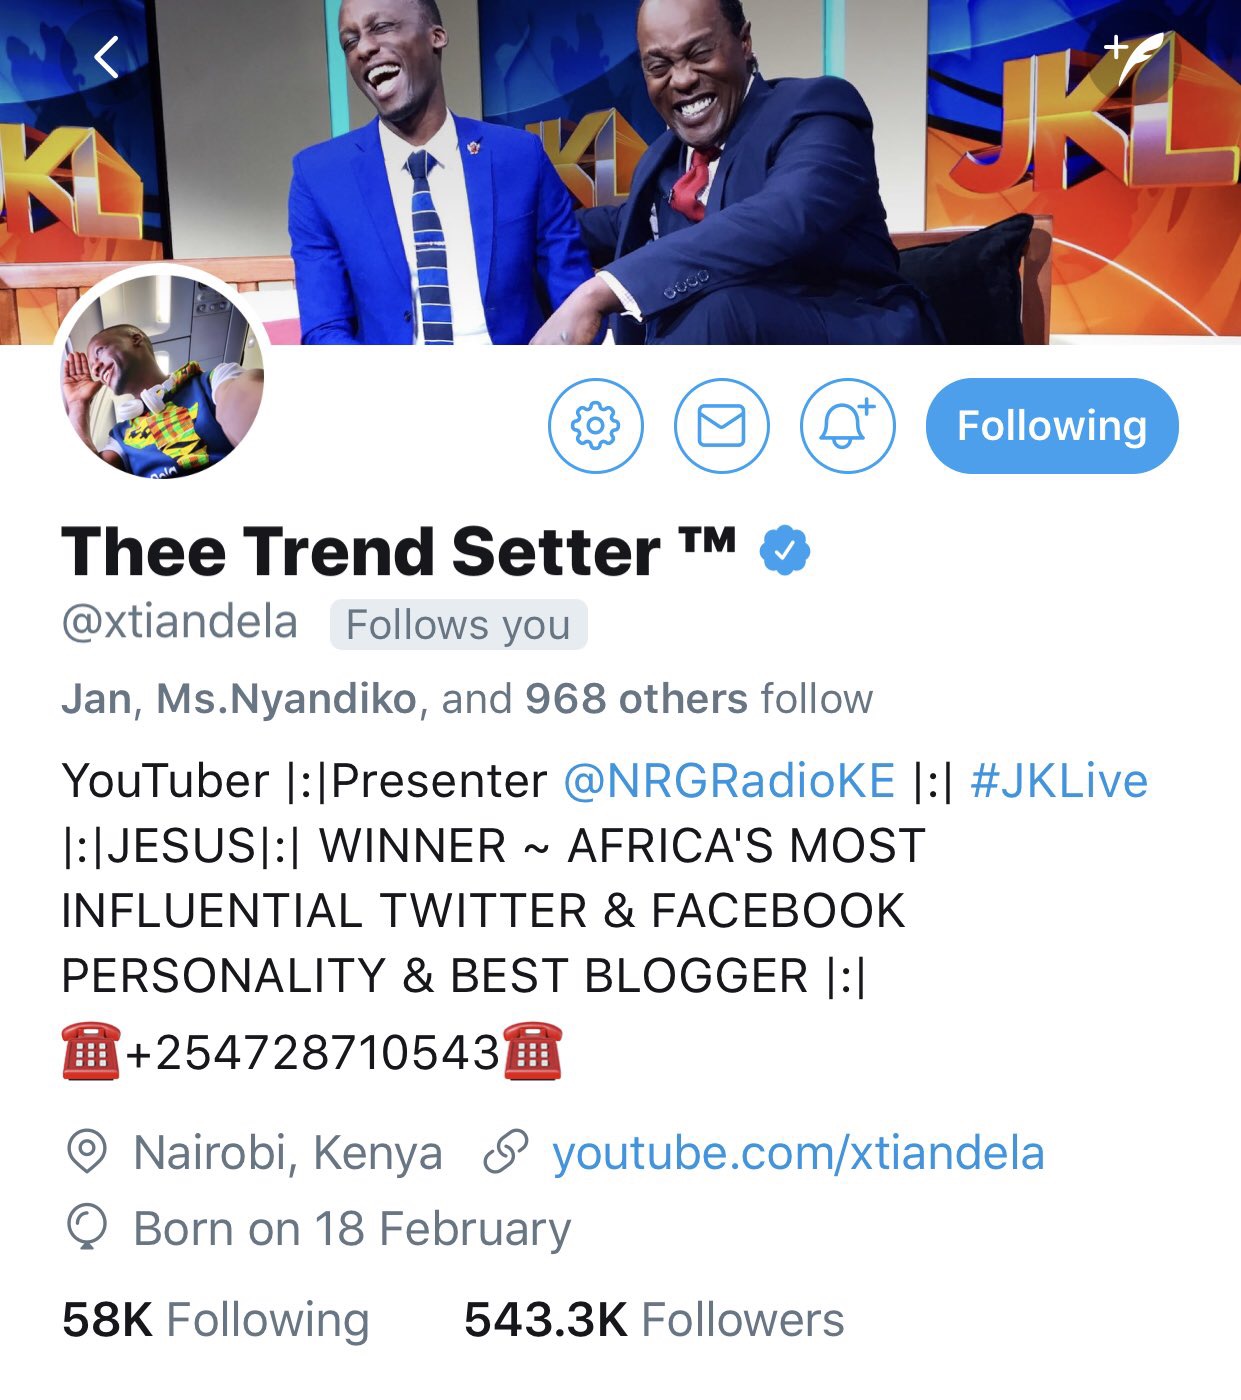
Task: Visit the youtube.com/xtiandela link
Action: (798, 1153)
